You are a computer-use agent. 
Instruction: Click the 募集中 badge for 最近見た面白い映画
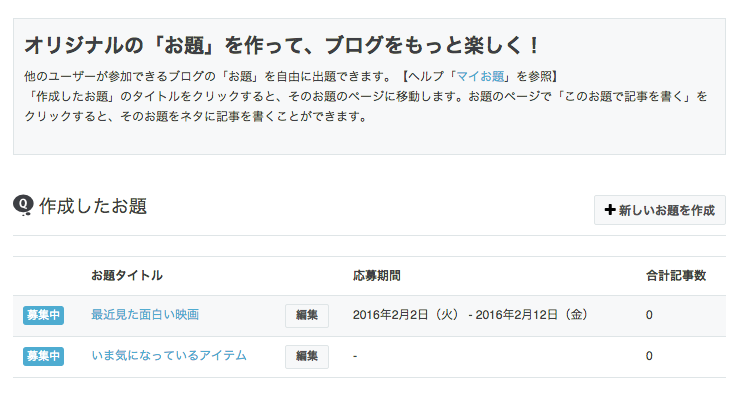click(43, 315)
